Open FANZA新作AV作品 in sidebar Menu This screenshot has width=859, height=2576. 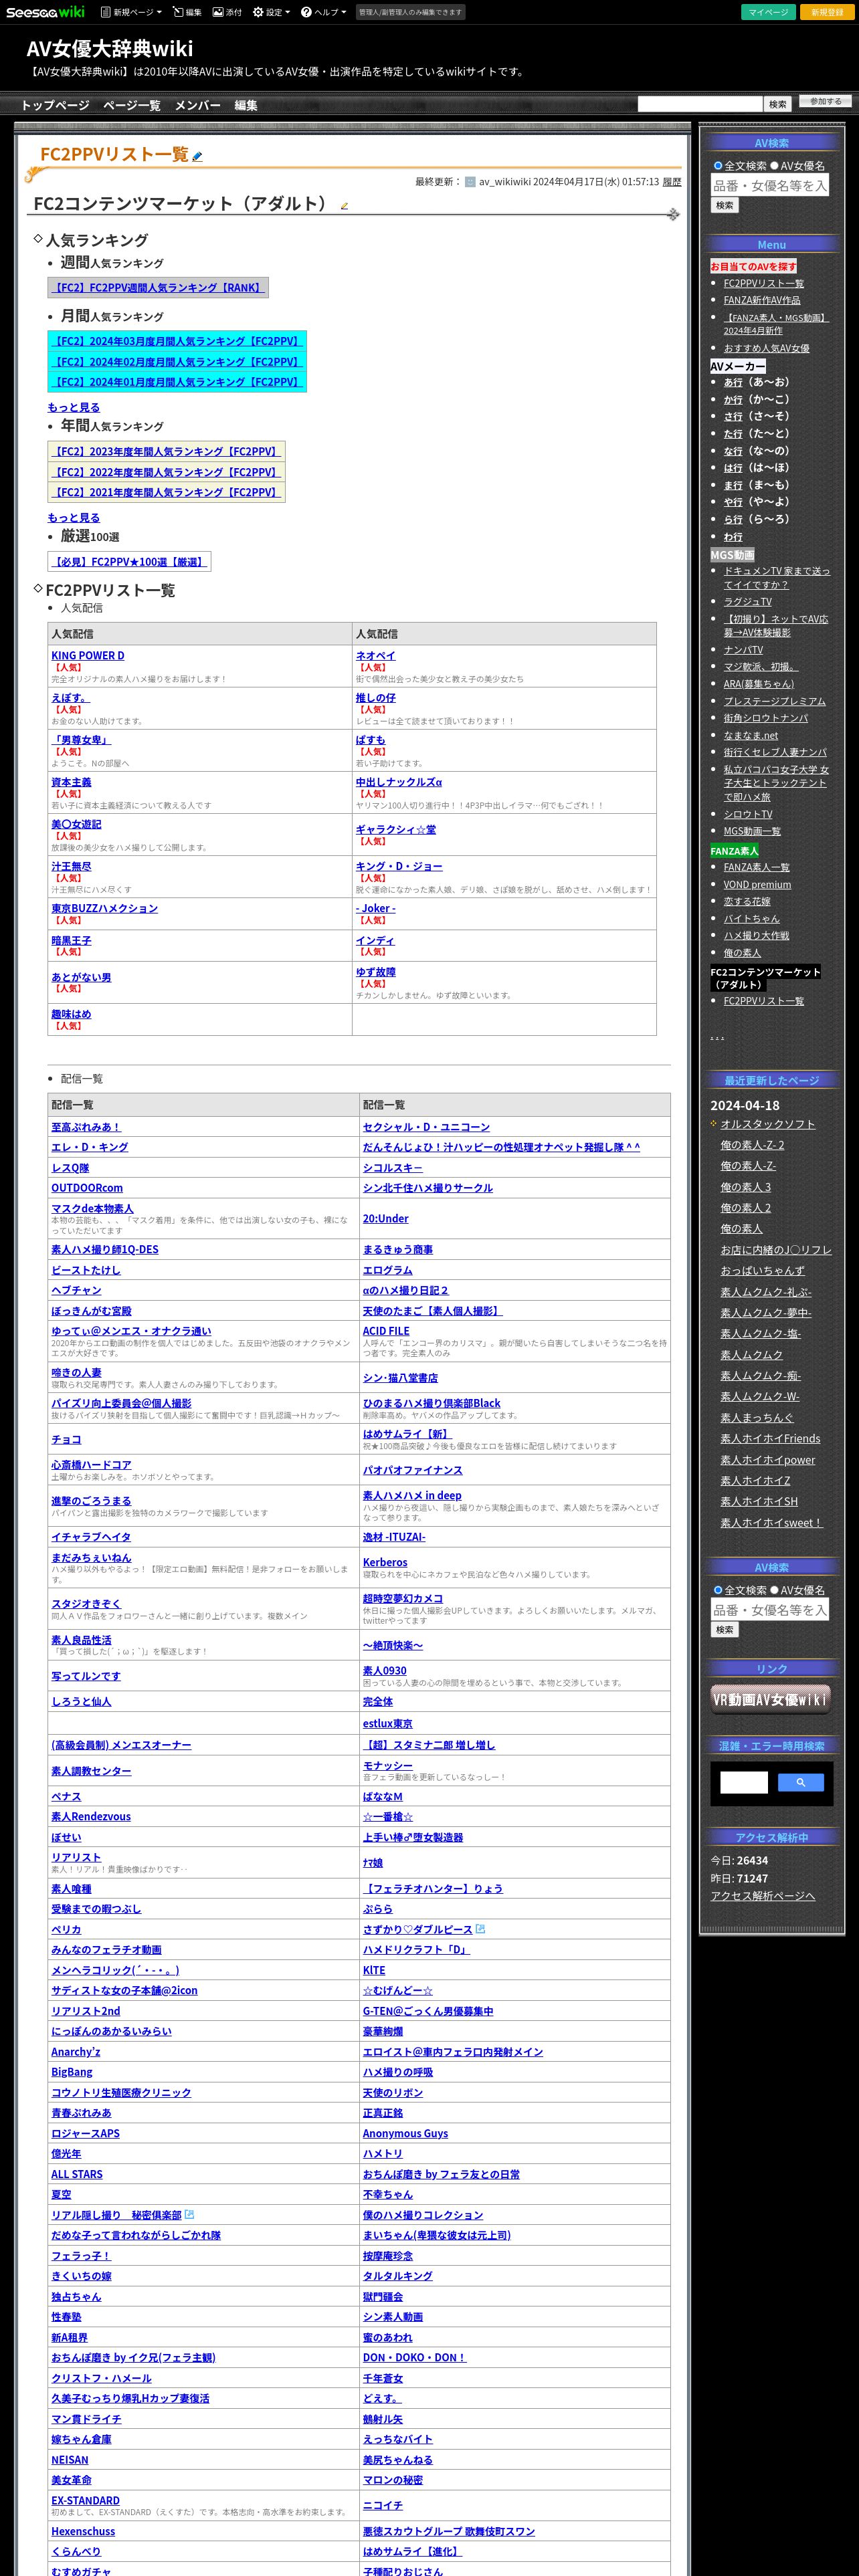762,300
